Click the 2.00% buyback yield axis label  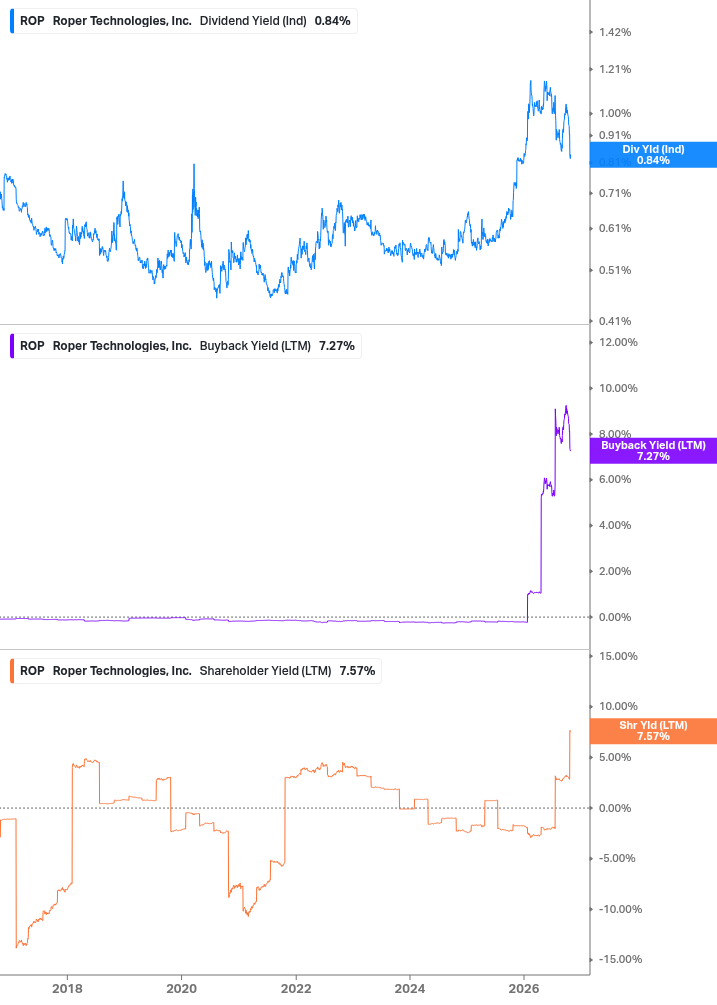(x=615, y=571)
